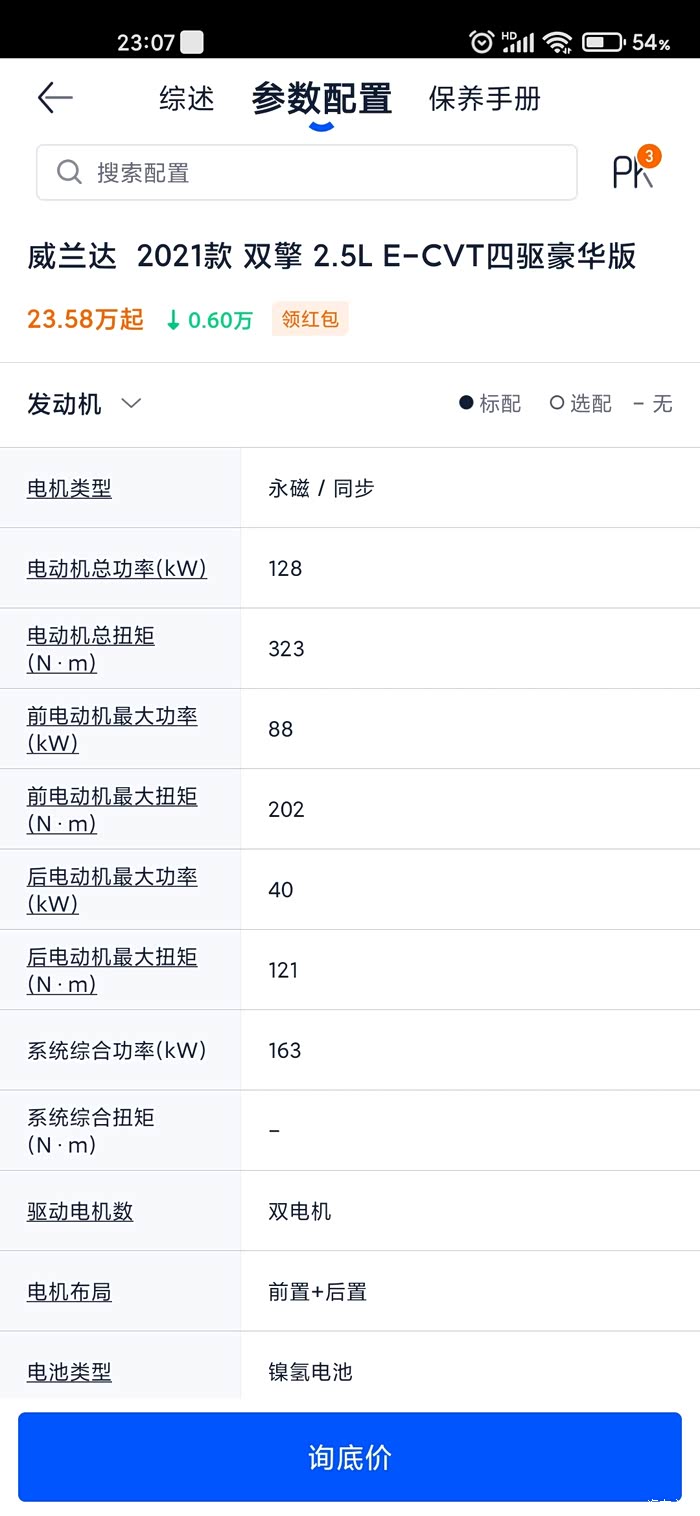Tap the 询底价 button
This screenshot has height=1516, width=700.
point(350,1457)
